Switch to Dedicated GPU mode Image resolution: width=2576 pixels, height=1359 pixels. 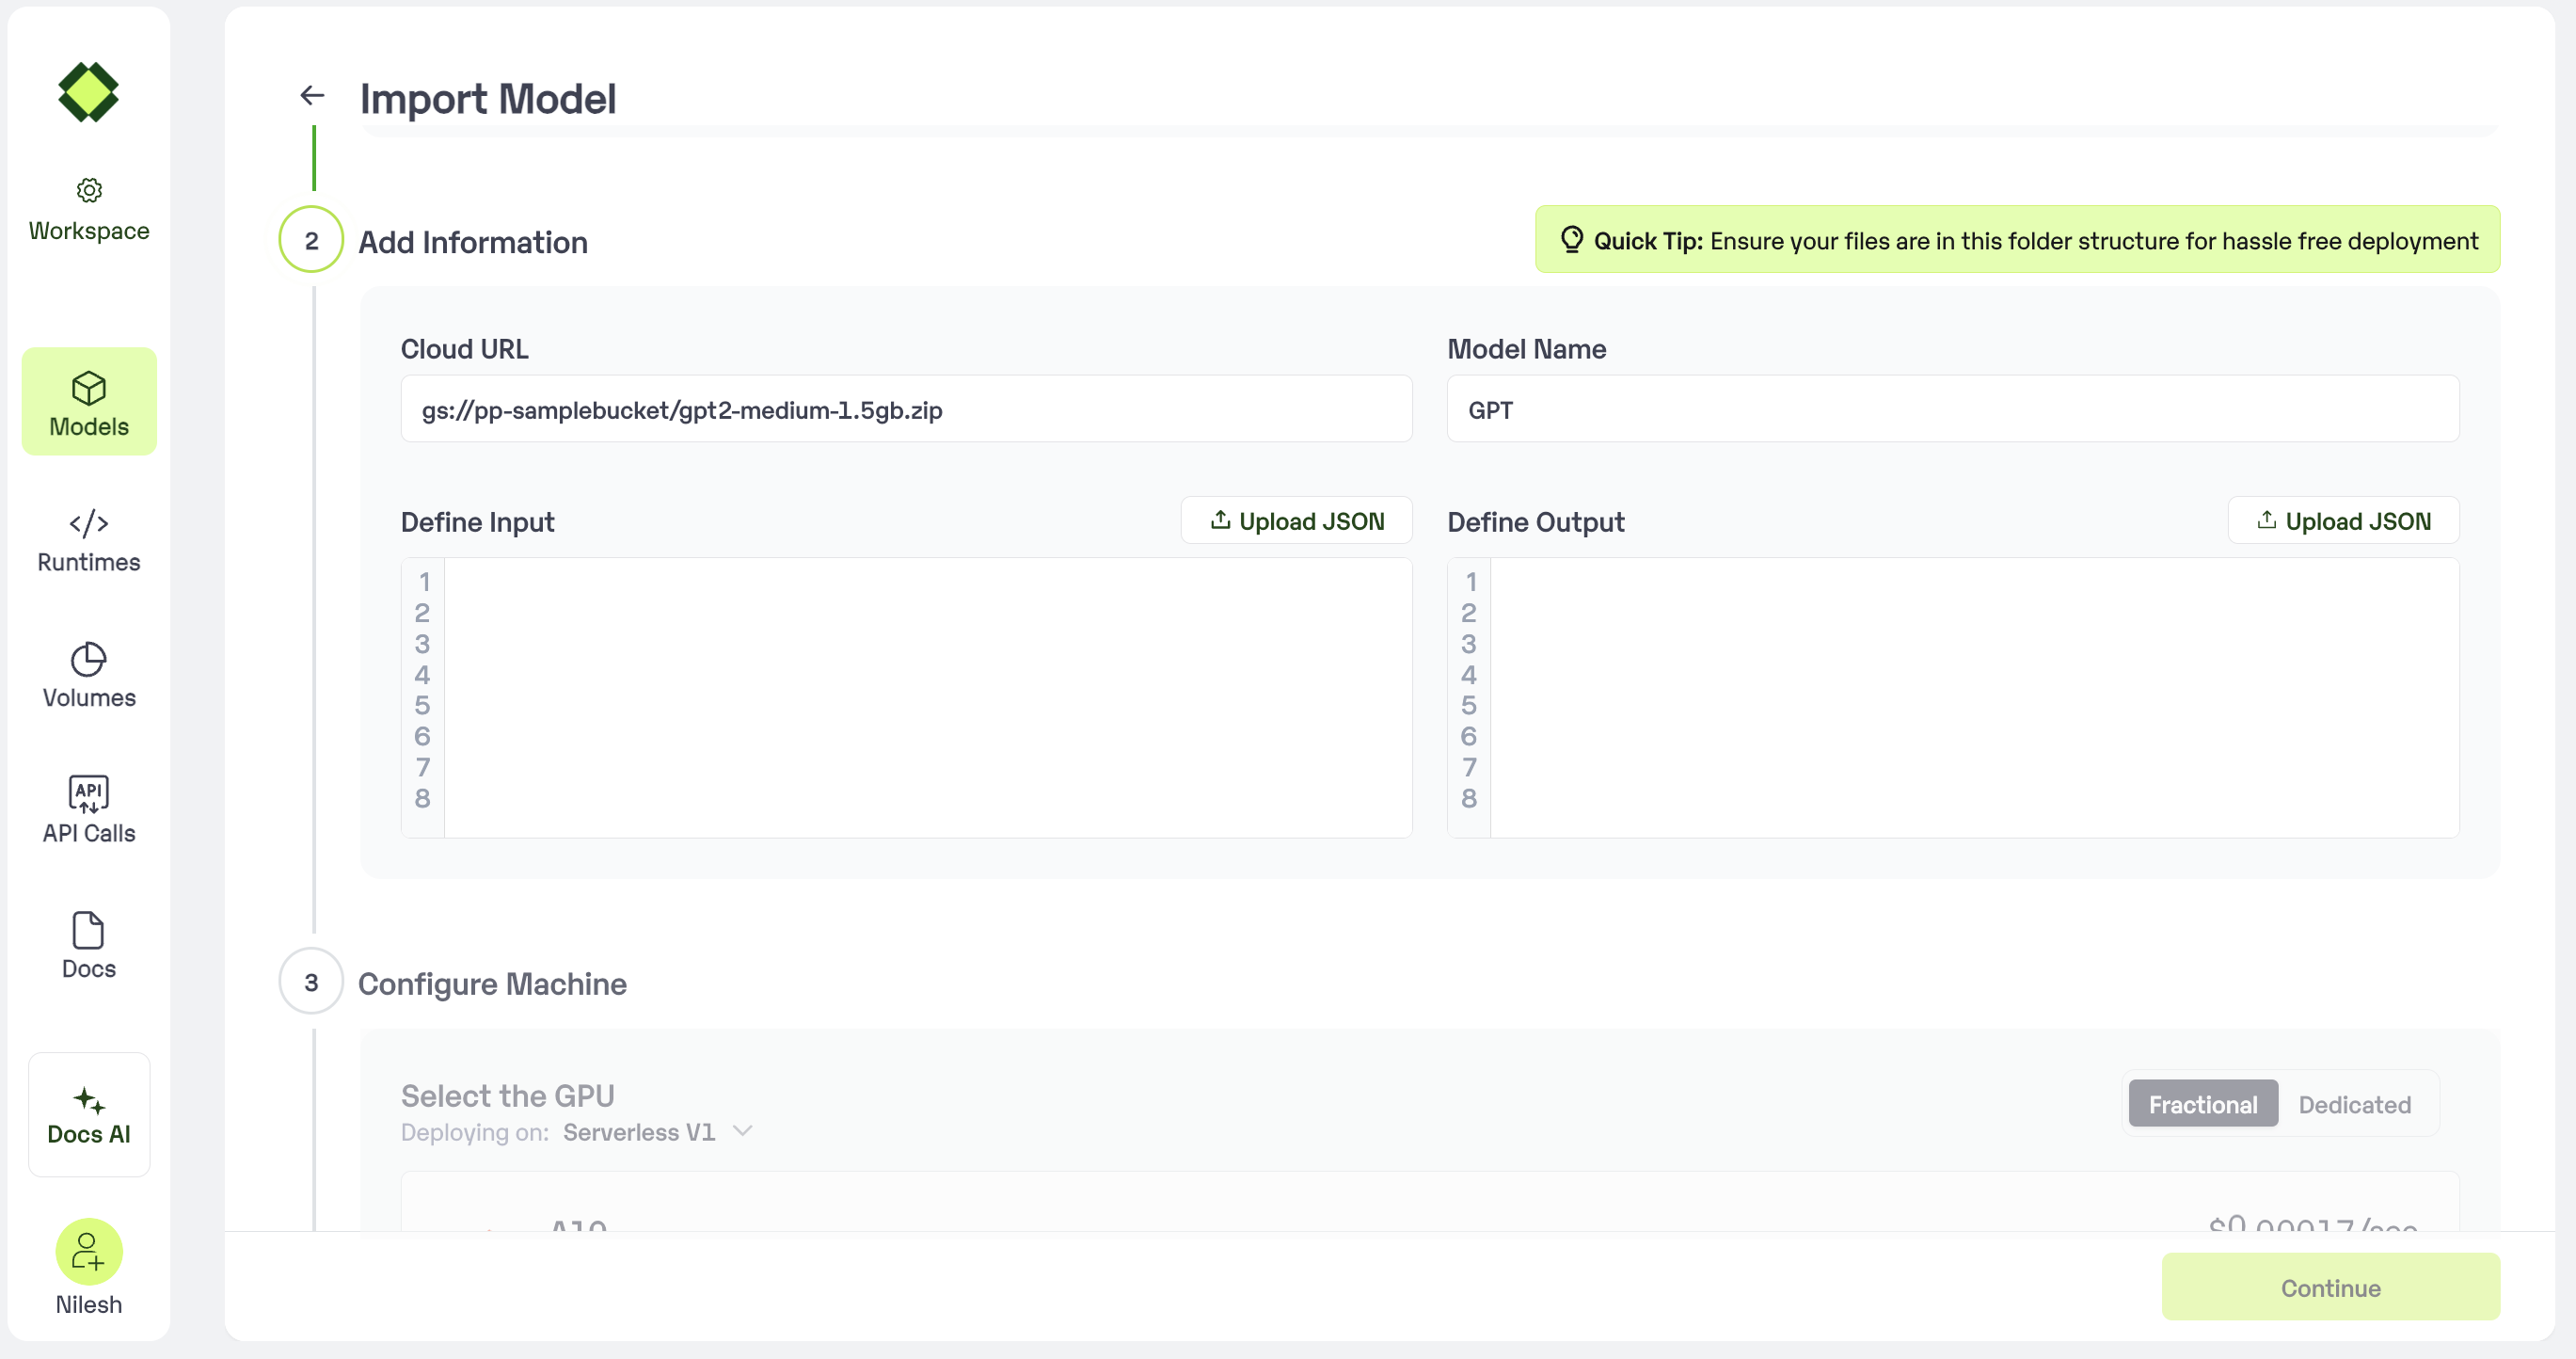pyautogui.click(x=2354, y=1104)
